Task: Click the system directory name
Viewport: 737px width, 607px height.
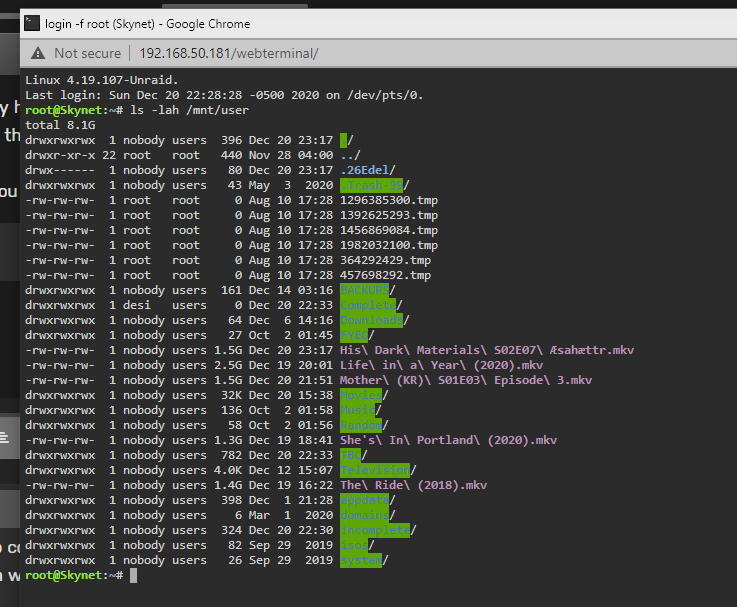Action: coord(361,560)
